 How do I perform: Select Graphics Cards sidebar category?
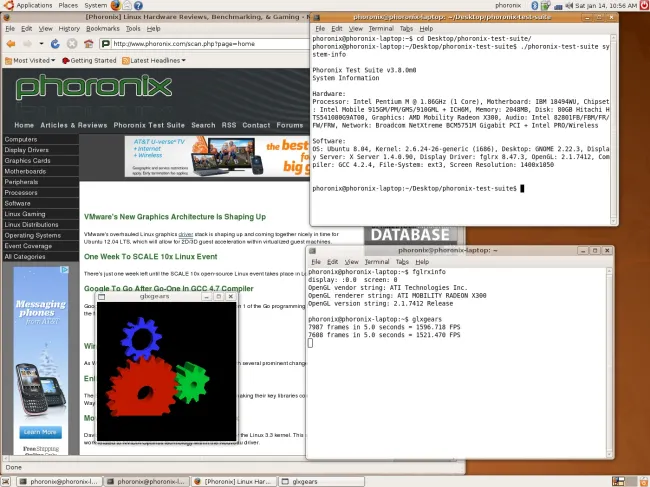pos(41,161)
